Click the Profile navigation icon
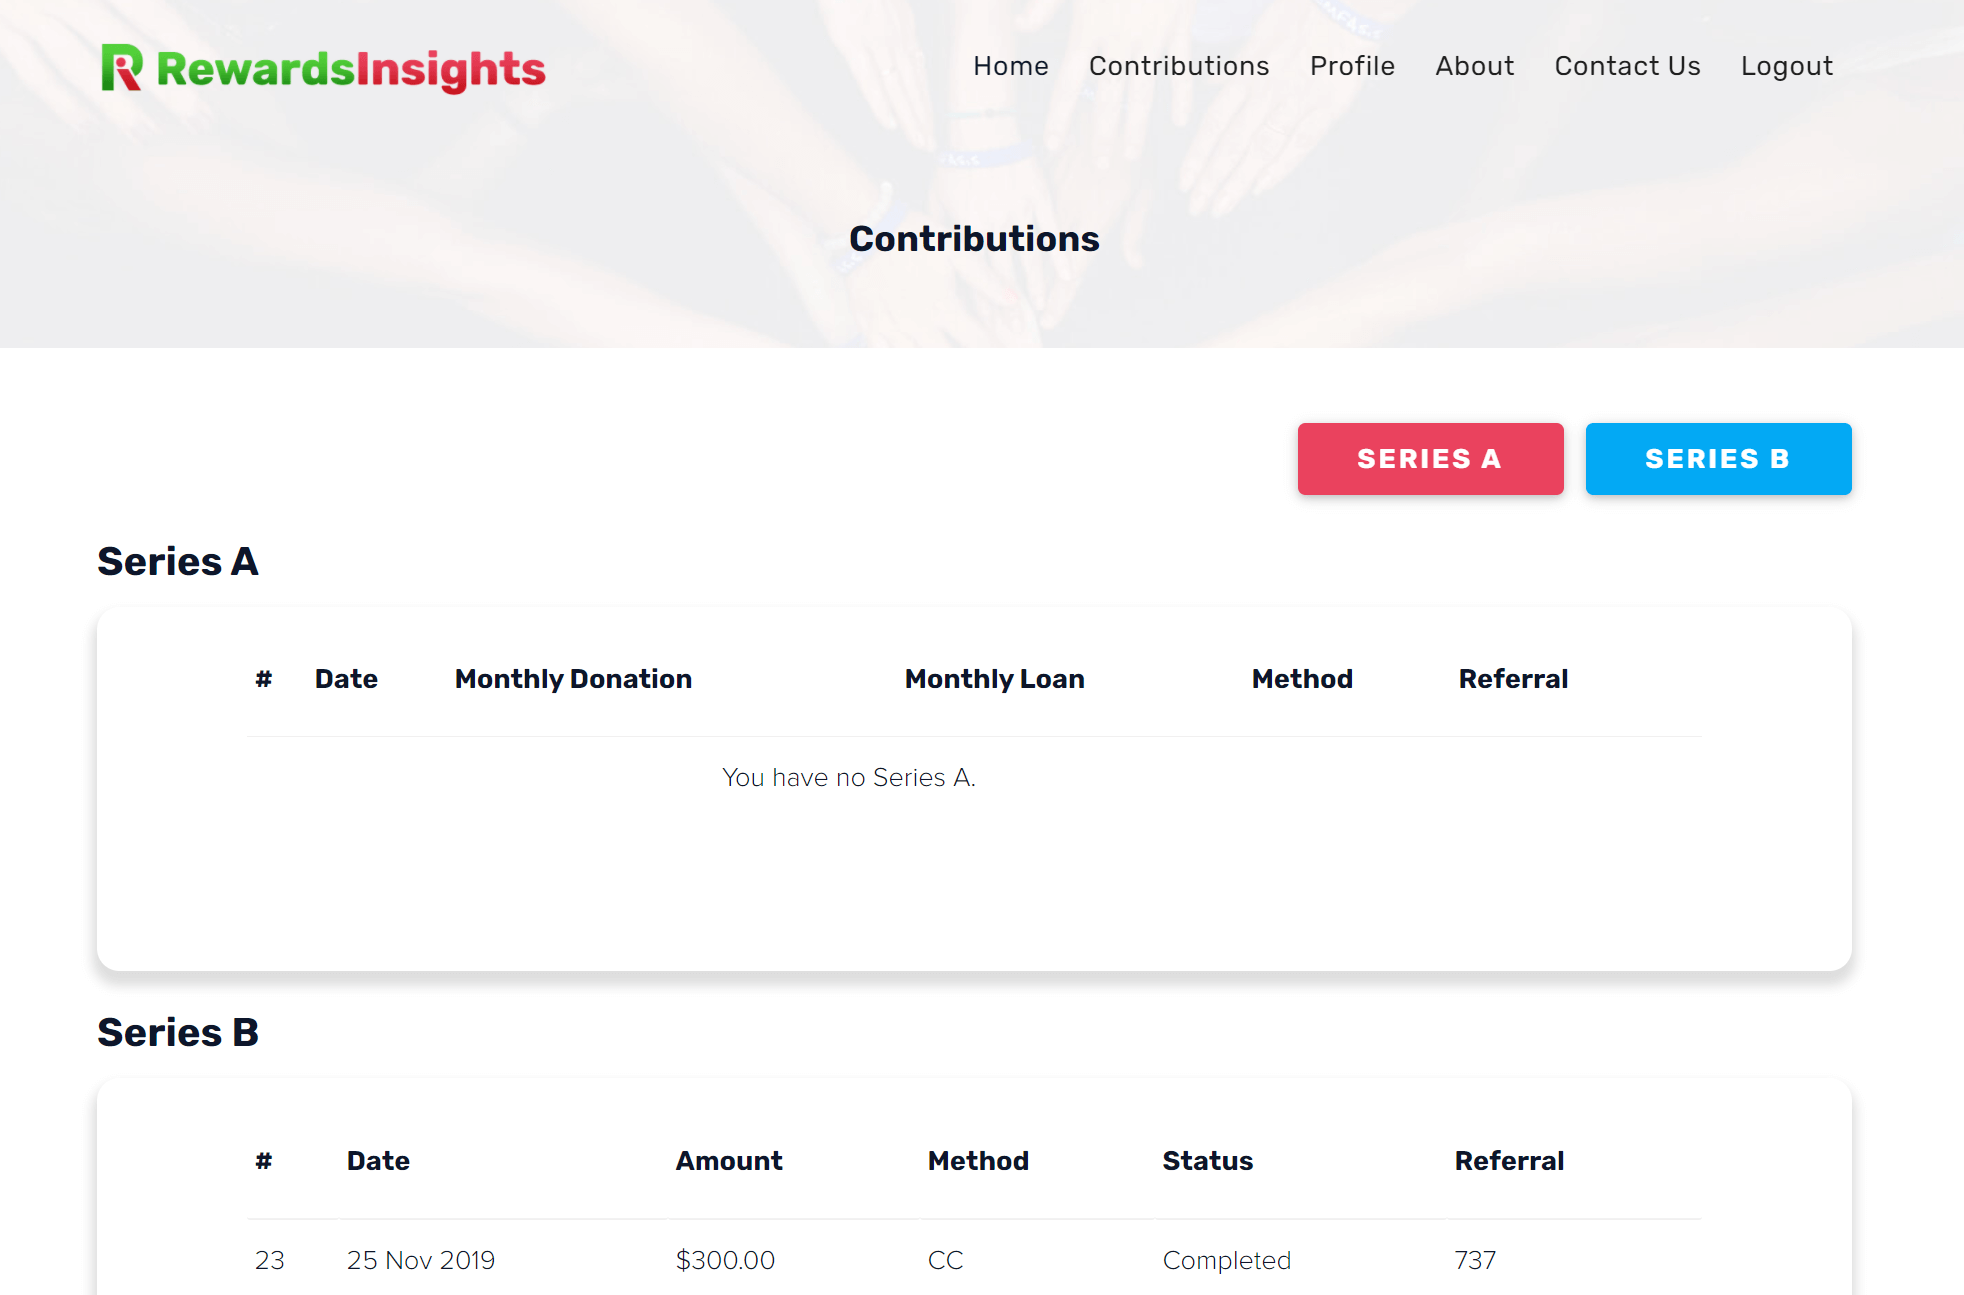Viewport: 1964px width, 1295px height. click(x=1351, y=65)
